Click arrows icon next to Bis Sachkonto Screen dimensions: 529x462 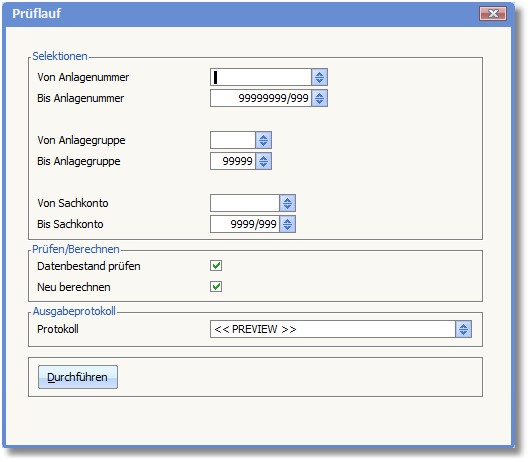(287, 224)
